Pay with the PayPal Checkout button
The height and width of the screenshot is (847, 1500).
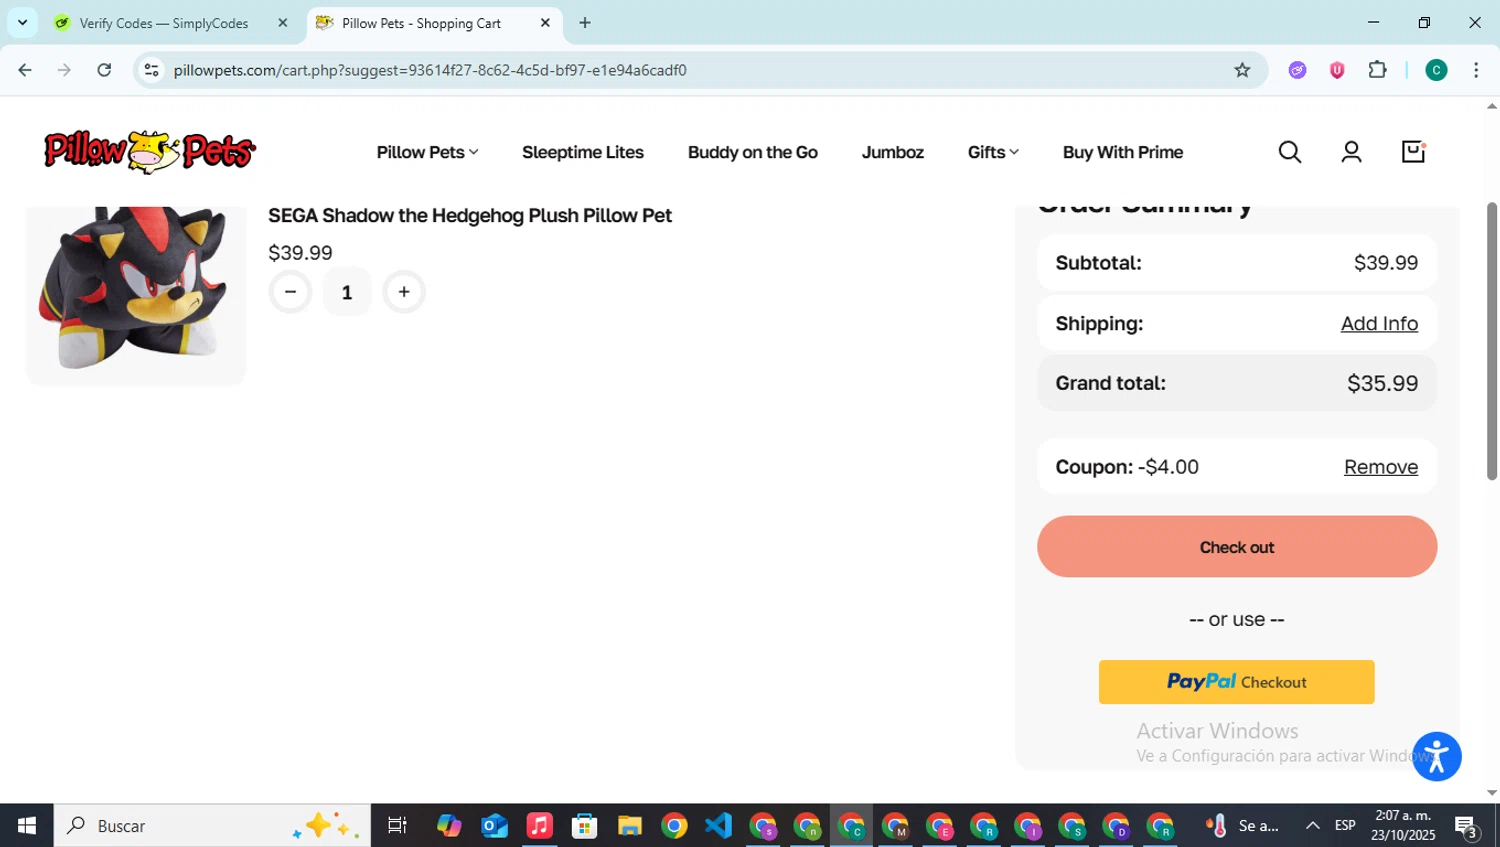(1237, 682)
